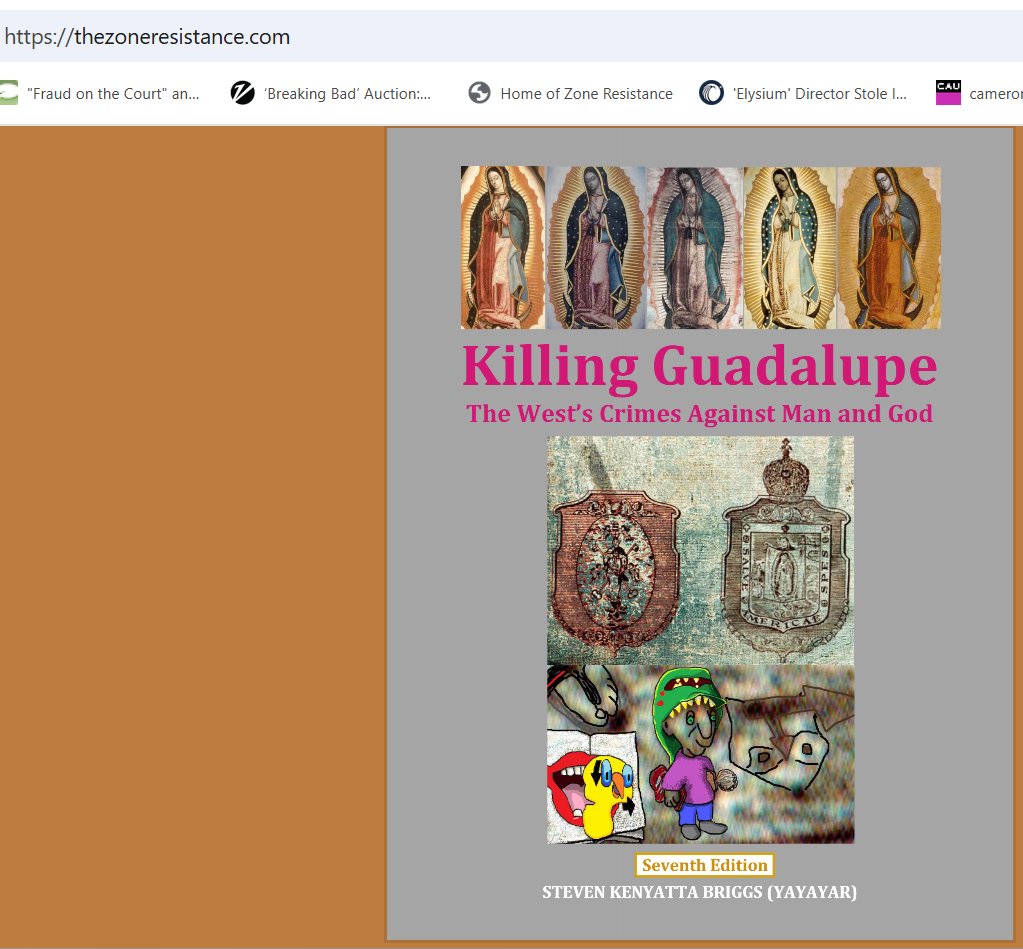The image size is (1023, 949).
Task: Click the Seventh Edition badge
Action: pyautogui.click(x=705, y=865)
